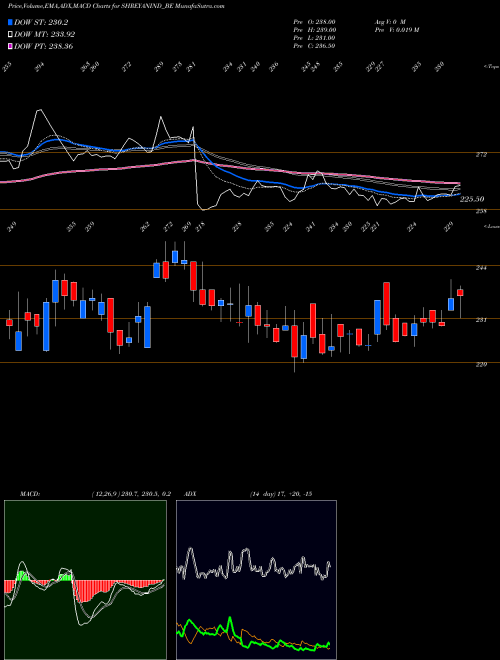Click the Avg V: 0 M value

(x=389, y=22)
